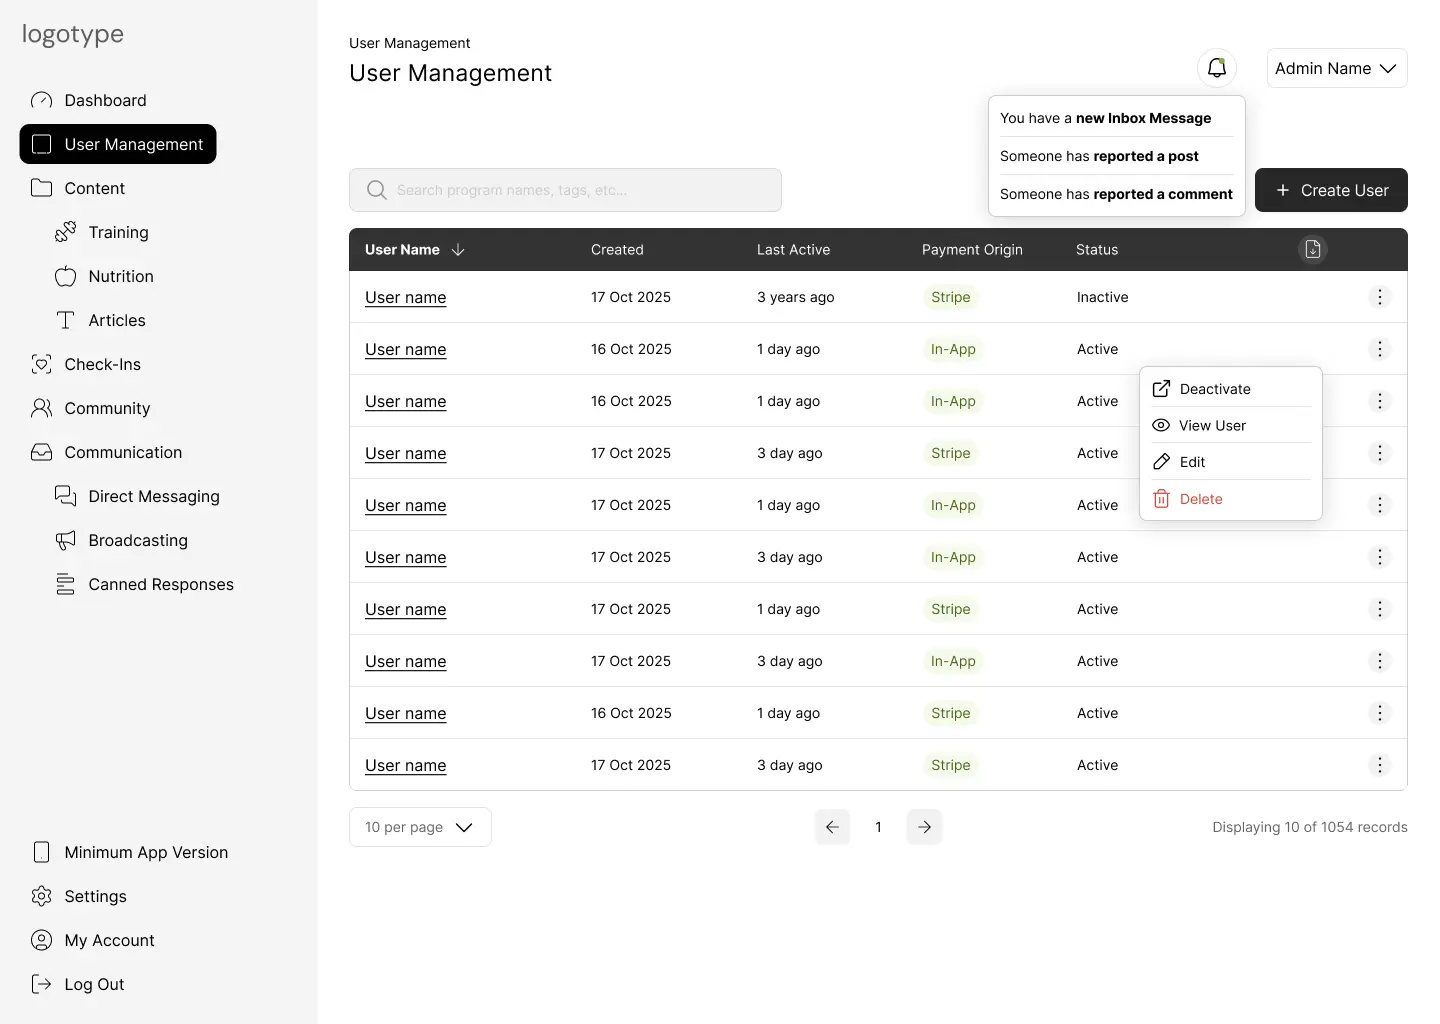
Task: Sort by User Name column arrow
Action: [x=458, y=250]
